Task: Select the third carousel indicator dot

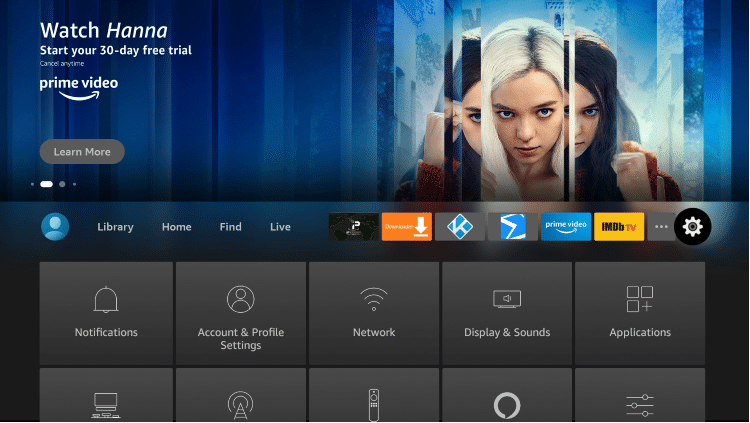Action: [62, 184]
